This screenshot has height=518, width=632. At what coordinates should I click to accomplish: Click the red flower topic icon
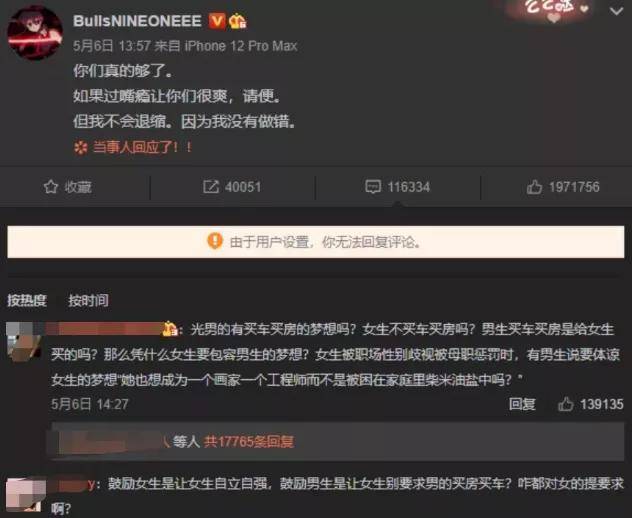81,148
